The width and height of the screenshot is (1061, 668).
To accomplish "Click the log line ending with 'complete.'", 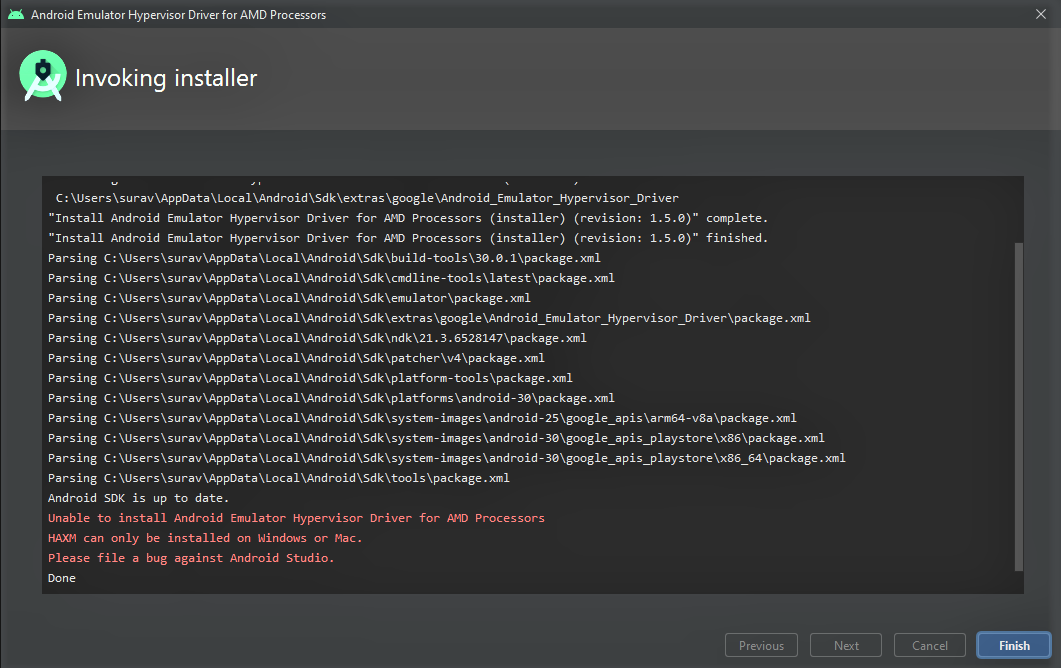I will pos(408,218).
